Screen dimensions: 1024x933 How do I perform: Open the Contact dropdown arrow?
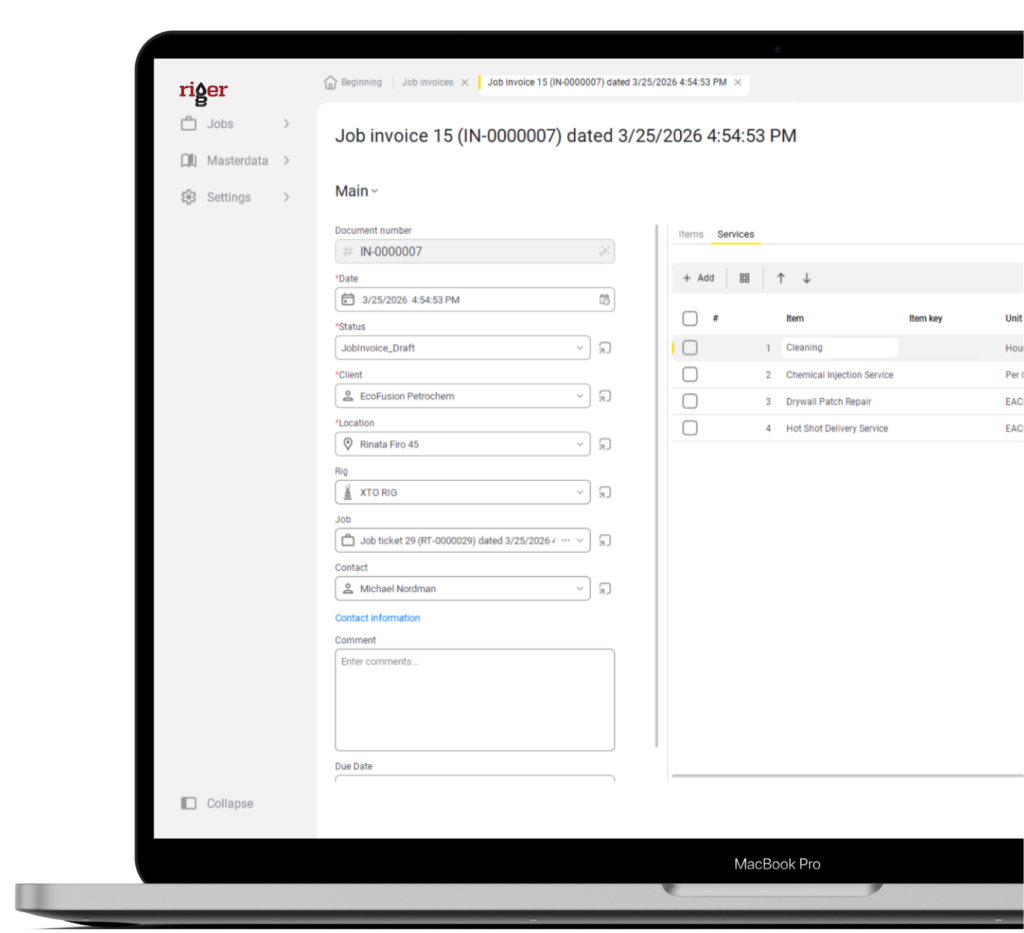[580, 589]
